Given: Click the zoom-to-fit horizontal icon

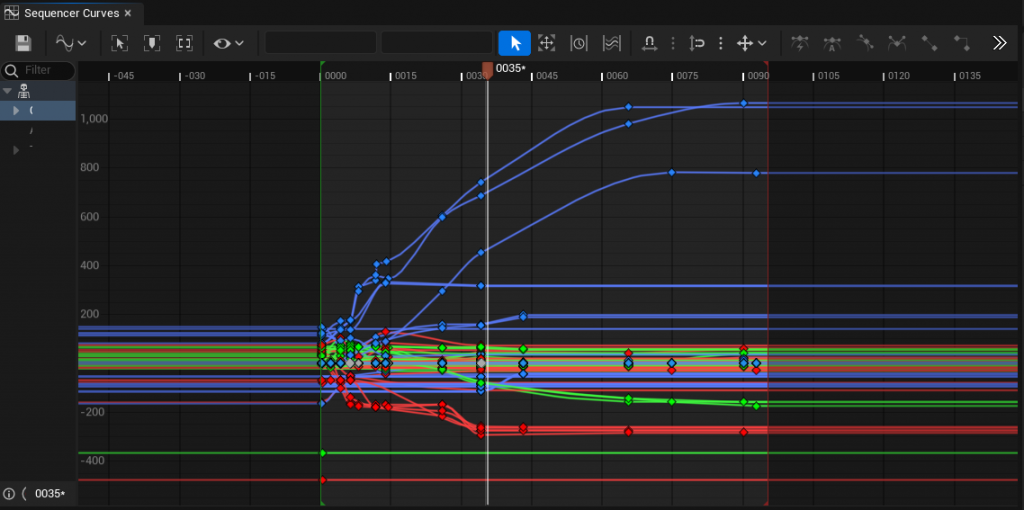Looking at the screenshot, I should (x=119, y=43).
